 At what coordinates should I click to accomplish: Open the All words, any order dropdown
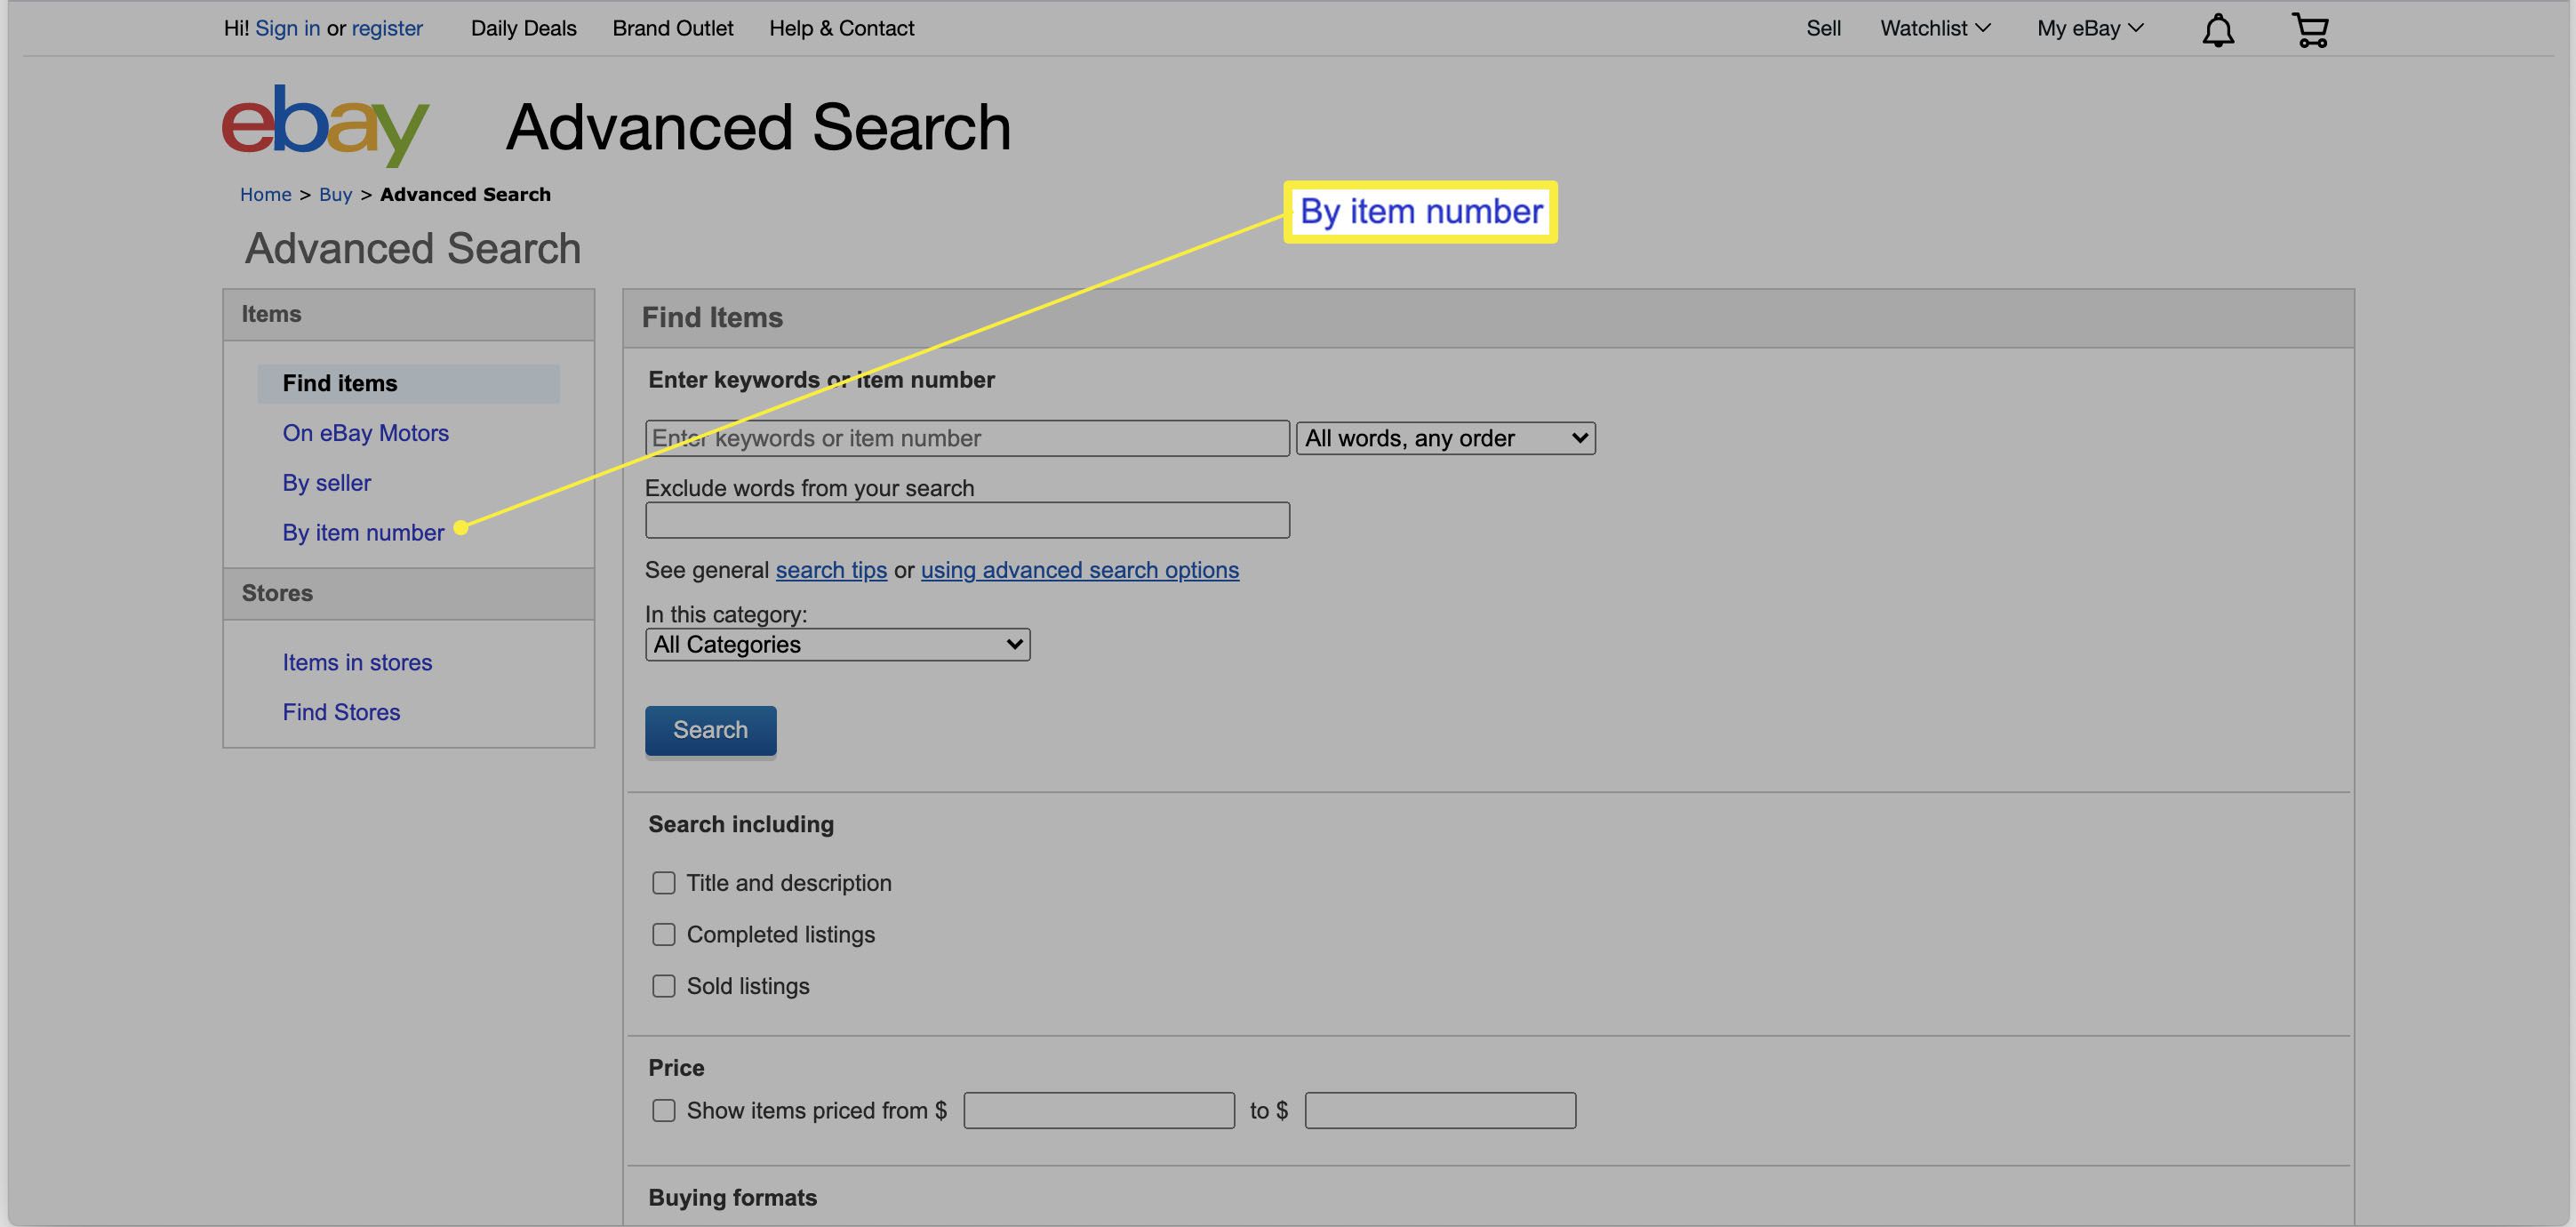tap(1445, 438)
